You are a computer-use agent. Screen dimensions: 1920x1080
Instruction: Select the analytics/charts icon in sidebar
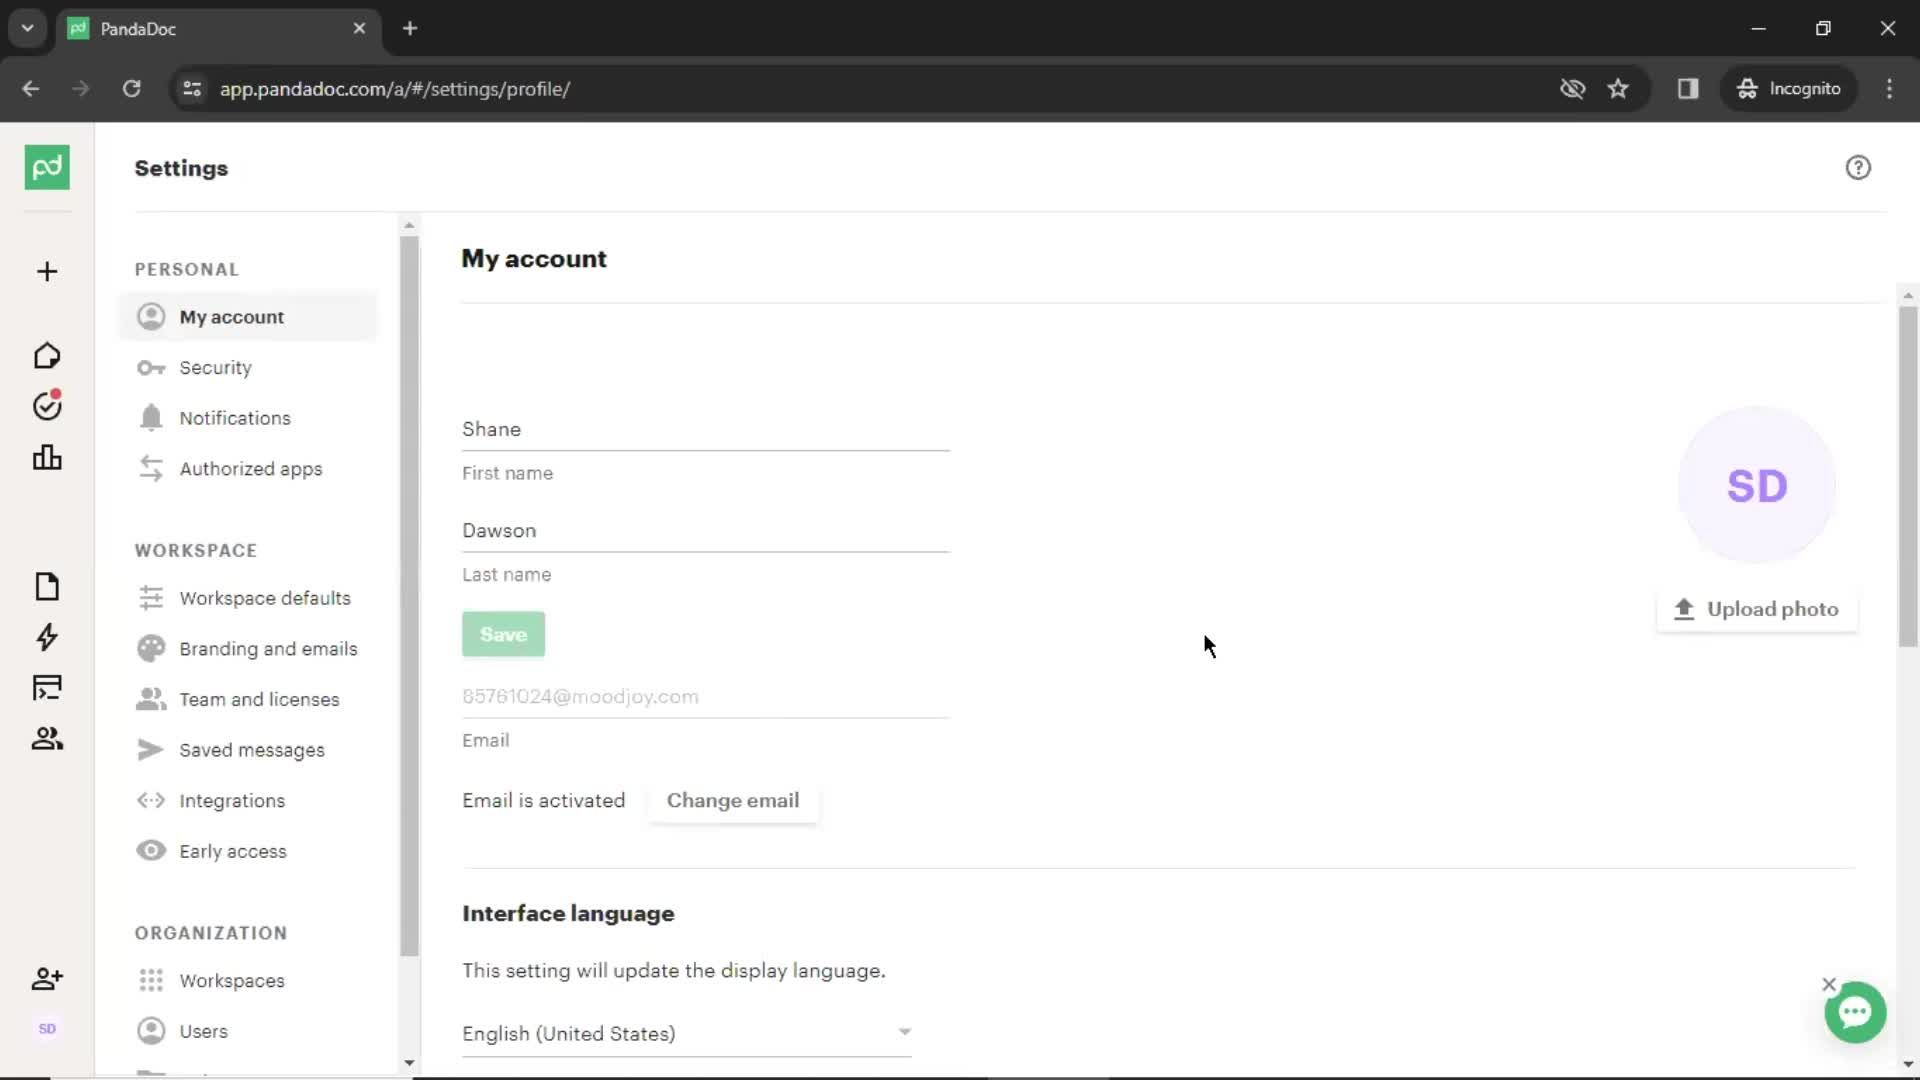point(46,456)
